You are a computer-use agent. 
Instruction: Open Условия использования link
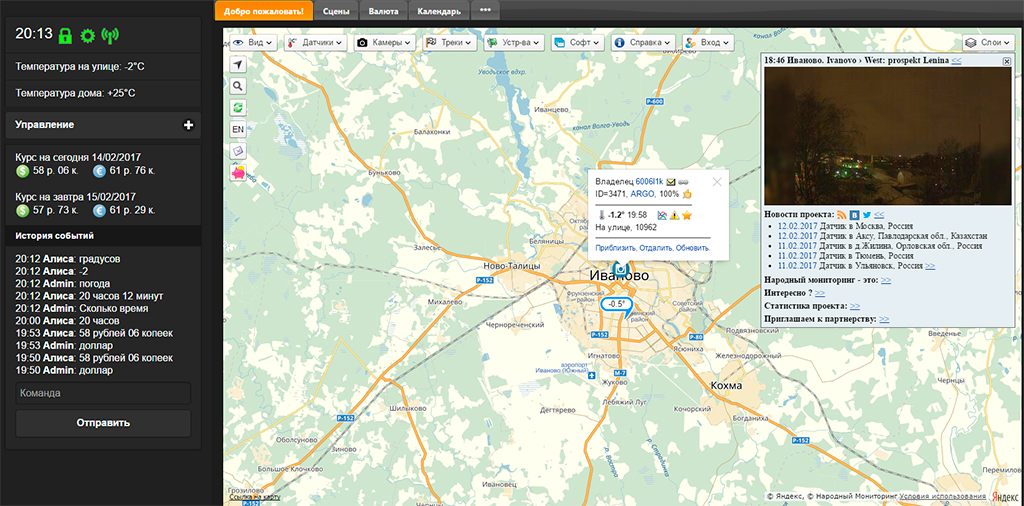pos(944,497)
